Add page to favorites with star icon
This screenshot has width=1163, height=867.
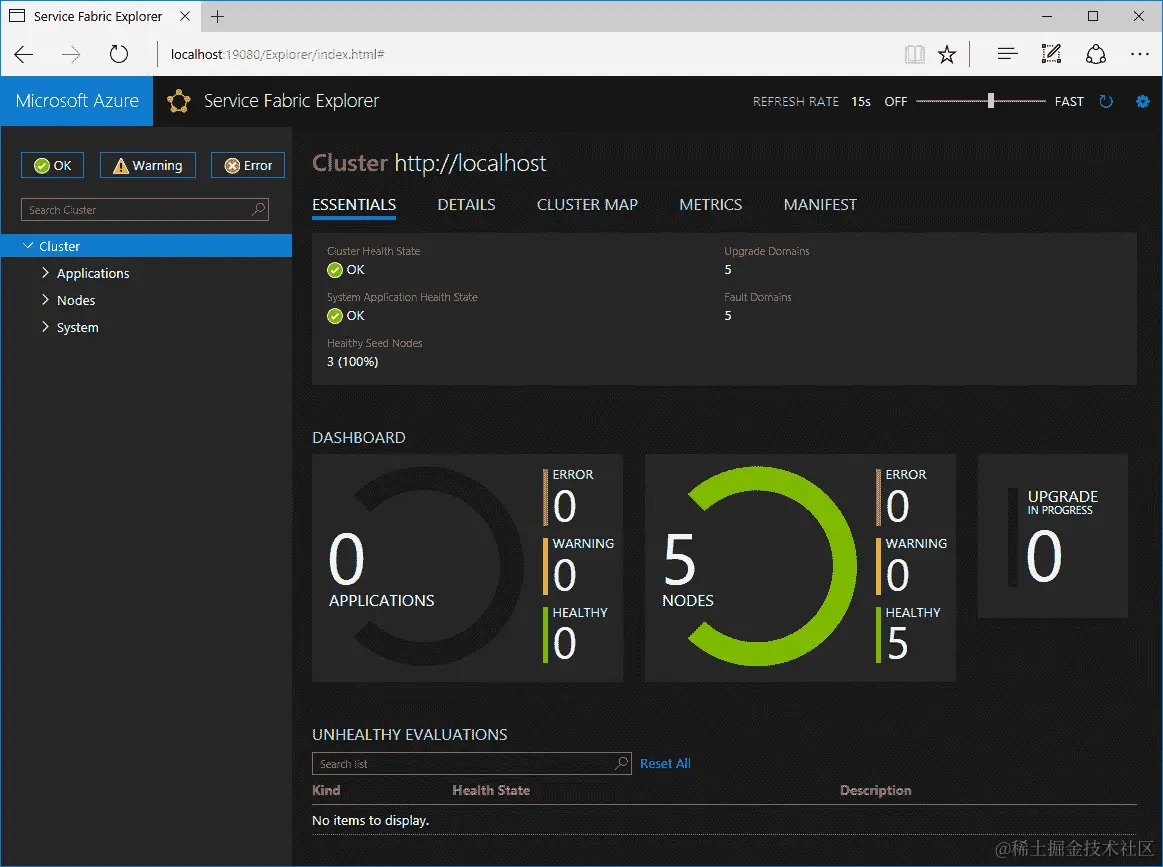point(947,54)
